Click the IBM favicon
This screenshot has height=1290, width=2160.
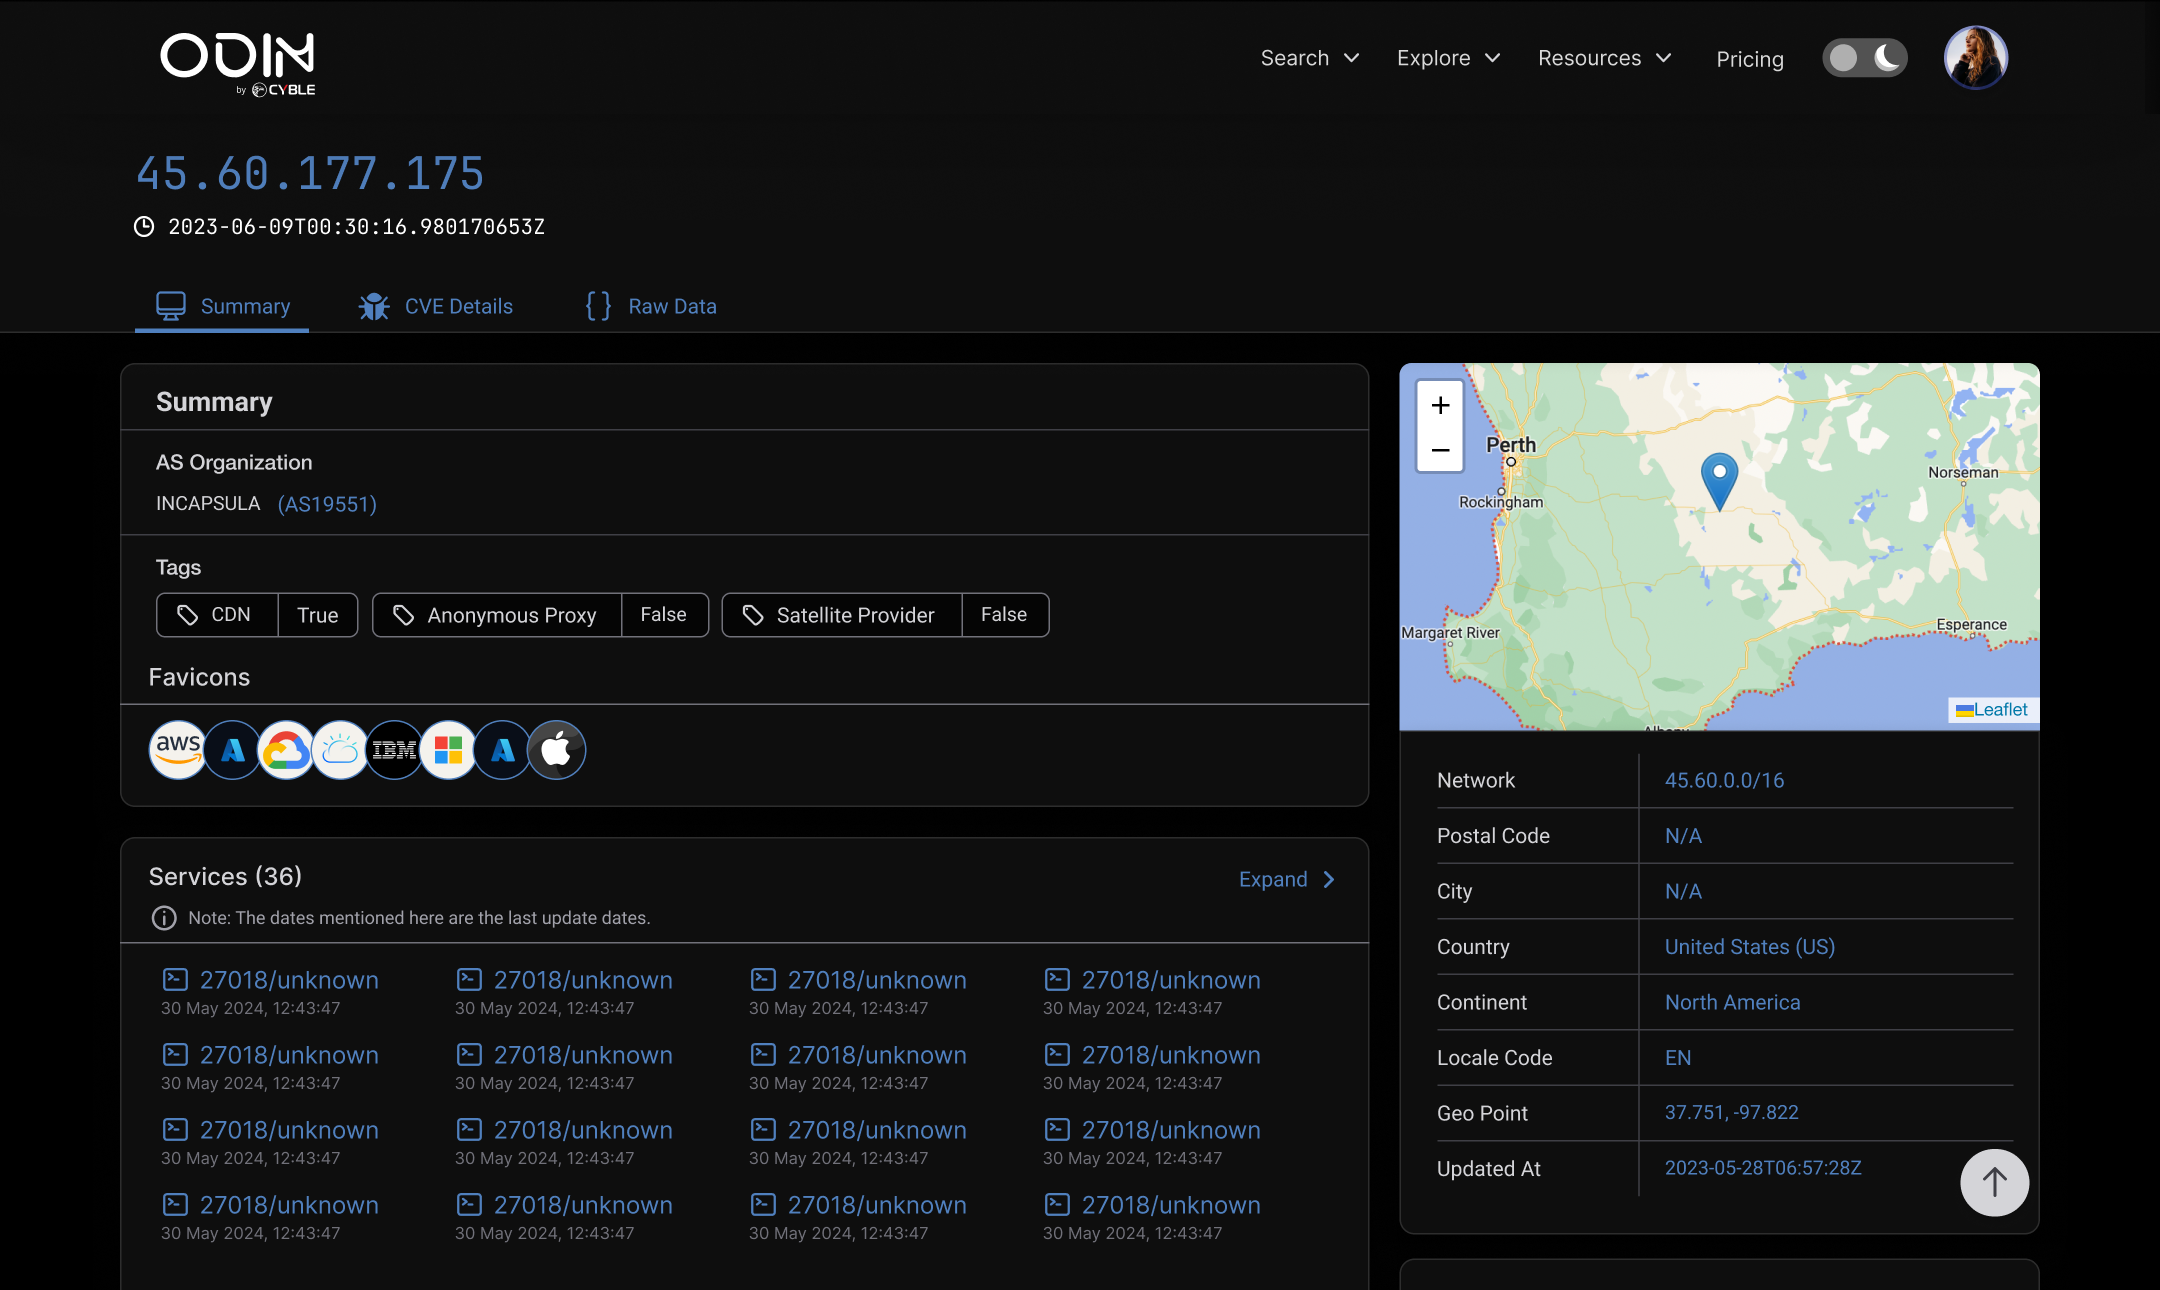click(x=394, y=750)
